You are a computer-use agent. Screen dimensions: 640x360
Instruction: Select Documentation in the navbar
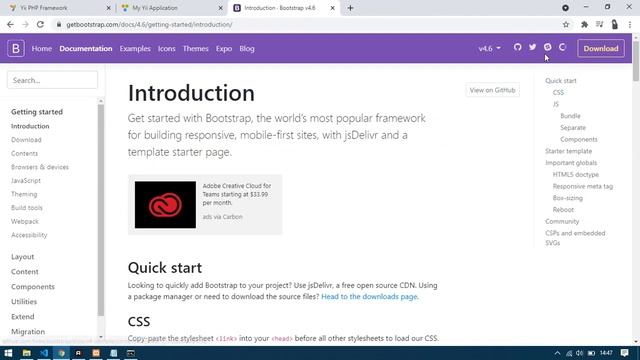[86, 49]
